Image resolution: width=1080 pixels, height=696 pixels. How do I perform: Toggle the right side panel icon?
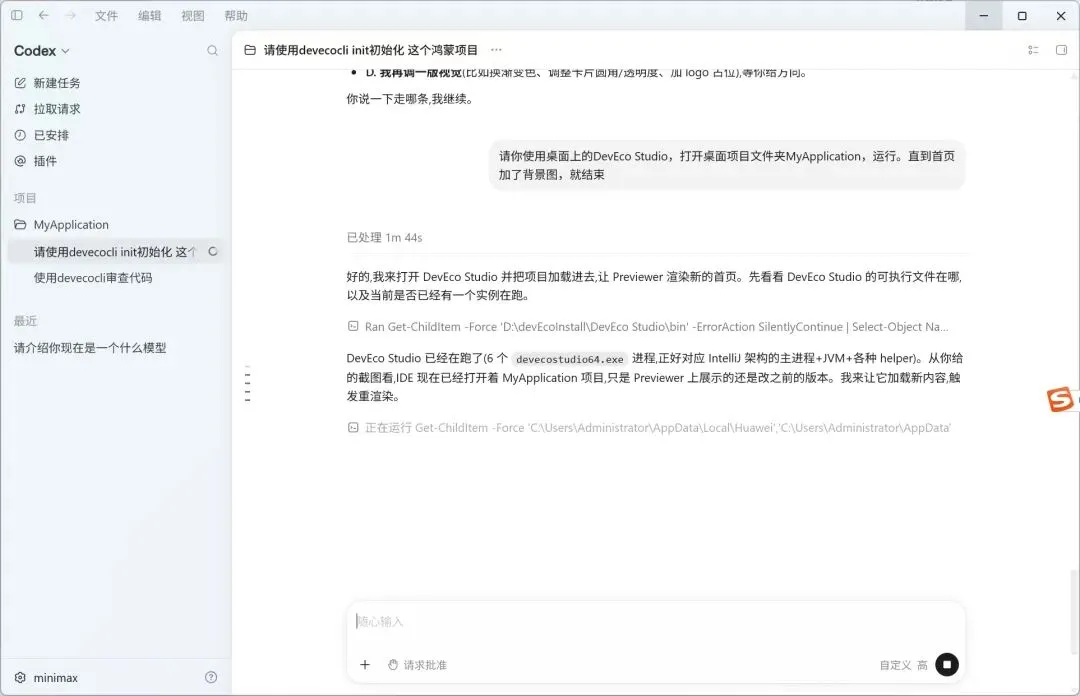(1061, 50)
